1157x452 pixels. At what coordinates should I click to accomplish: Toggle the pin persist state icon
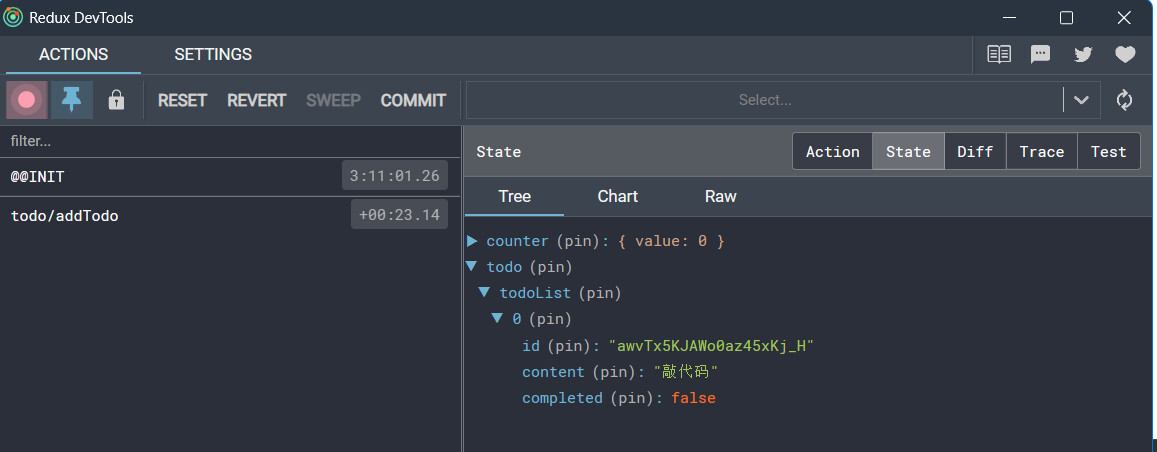tap(72, 100)
